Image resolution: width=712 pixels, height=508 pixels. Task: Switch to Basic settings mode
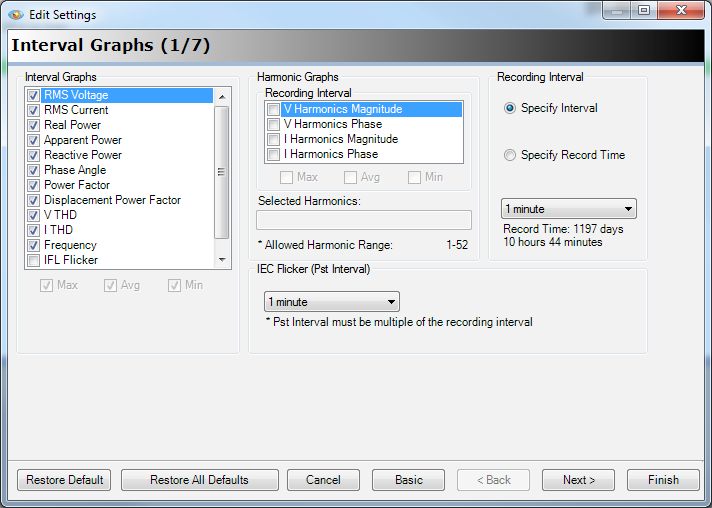pyautogui.click(x=408, y=480)
